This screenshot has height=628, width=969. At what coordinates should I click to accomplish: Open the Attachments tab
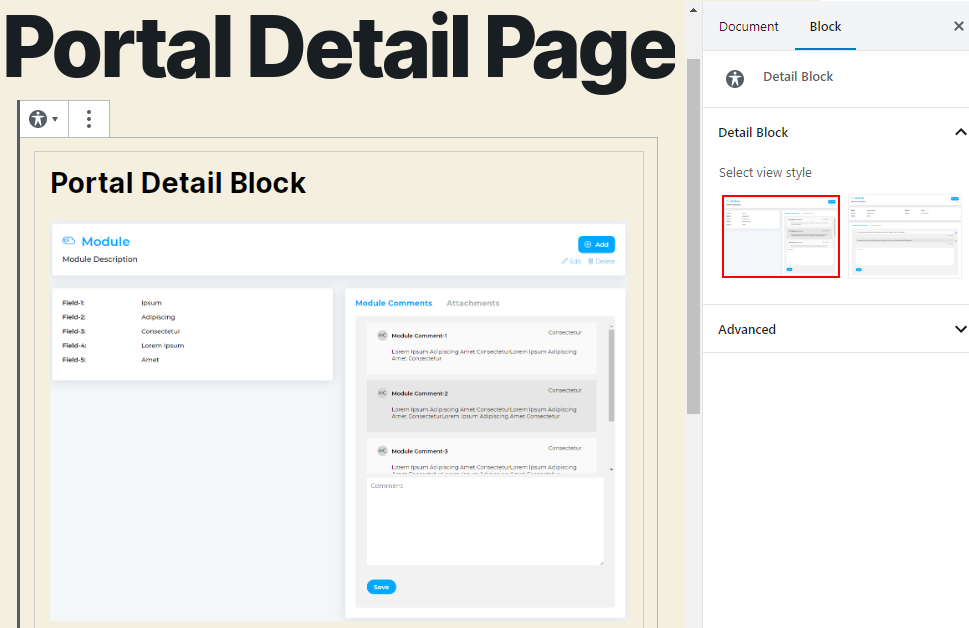(x=472, y=303)
